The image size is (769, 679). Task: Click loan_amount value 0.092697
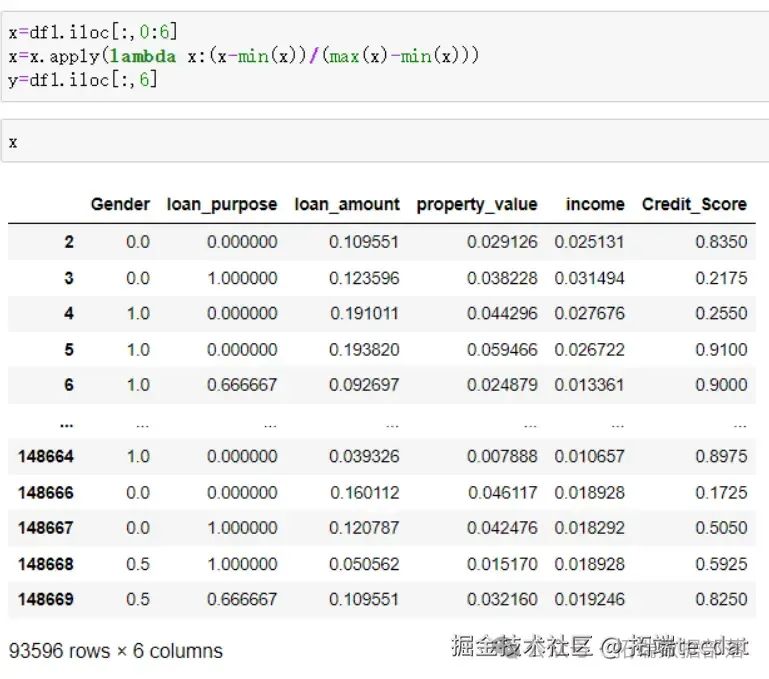364,385
